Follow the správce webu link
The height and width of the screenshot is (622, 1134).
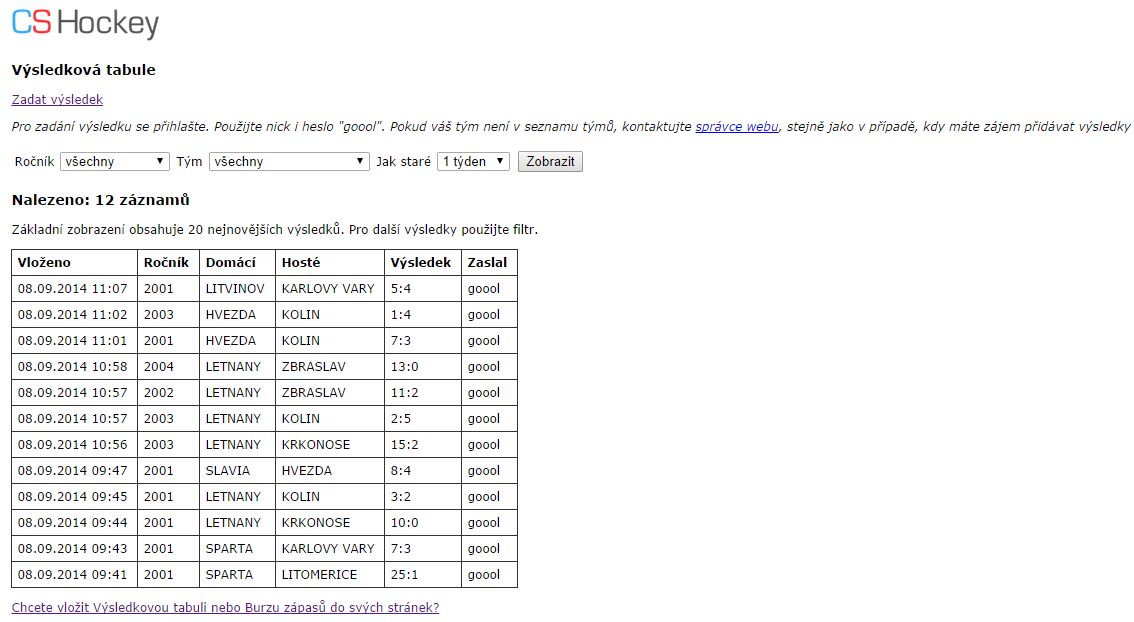[737, 127]
